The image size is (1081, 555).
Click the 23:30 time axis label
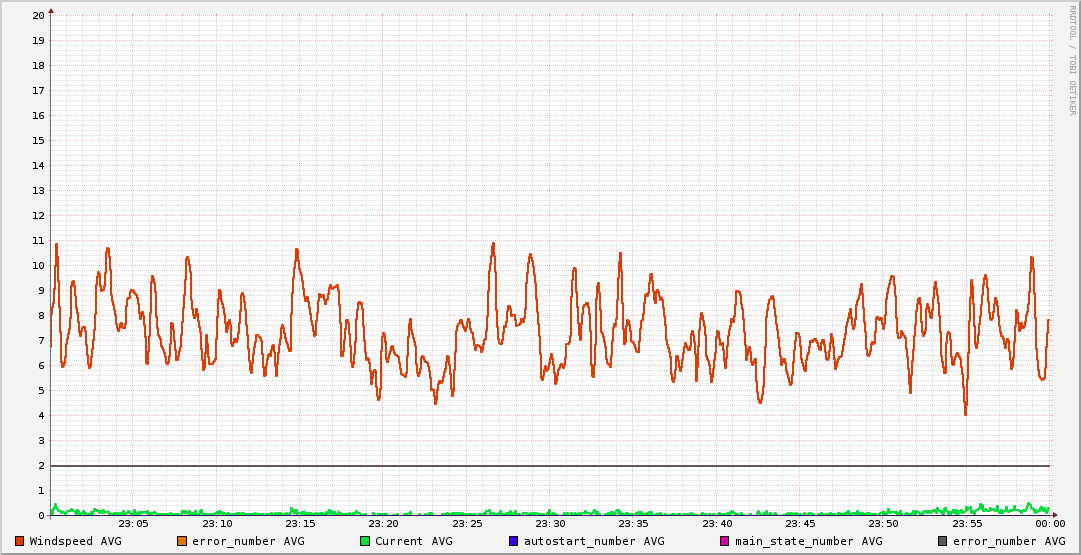pyautogui.click(x=550, y=523)
